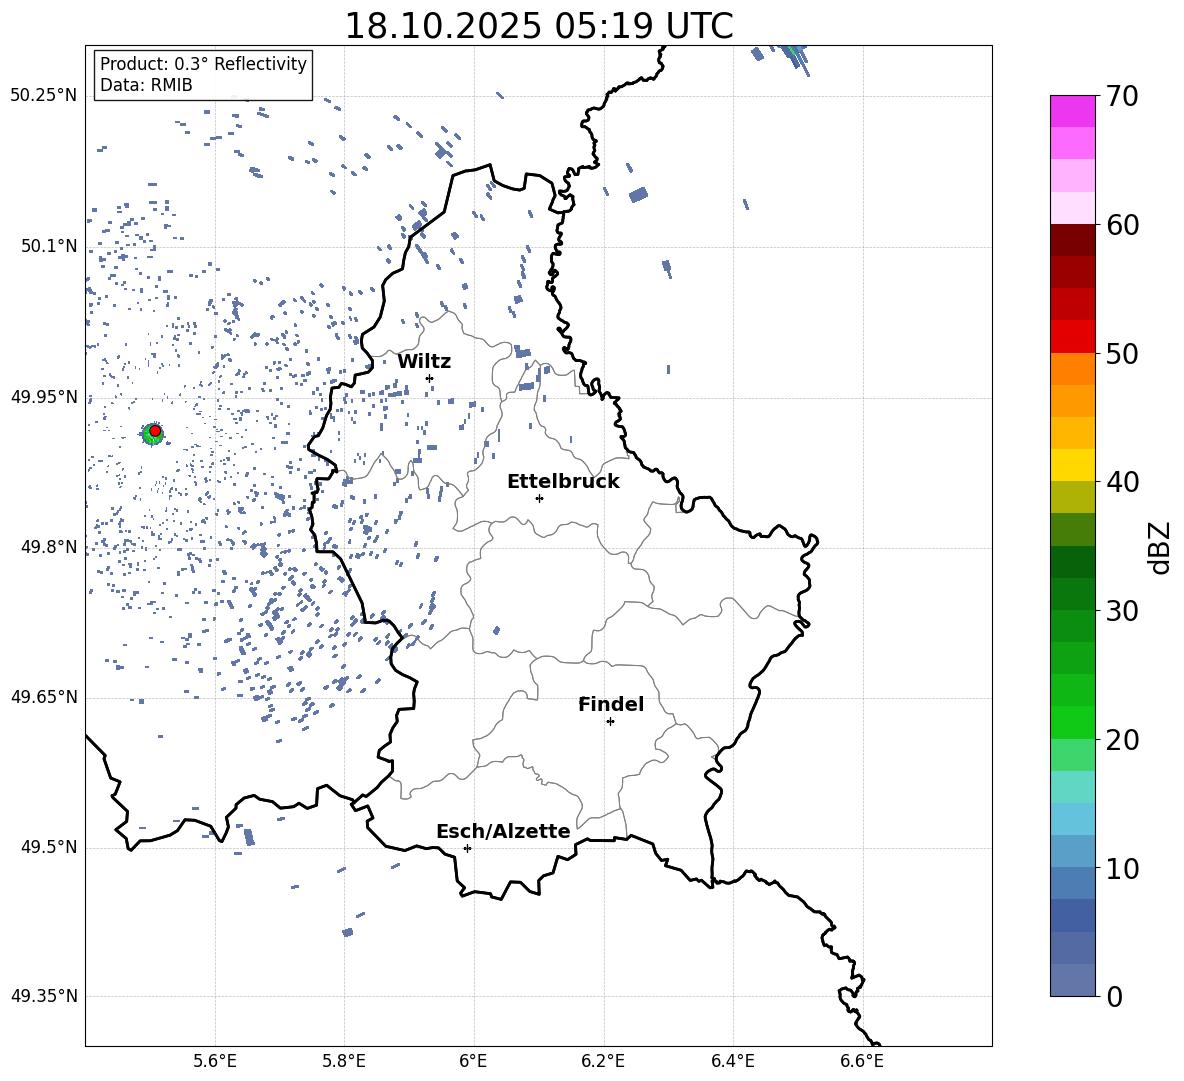The width and height of the screenshot is (1184, 1081).
Task: Click the bright green colorbar segment above 20
Action: click(1072, 722)
